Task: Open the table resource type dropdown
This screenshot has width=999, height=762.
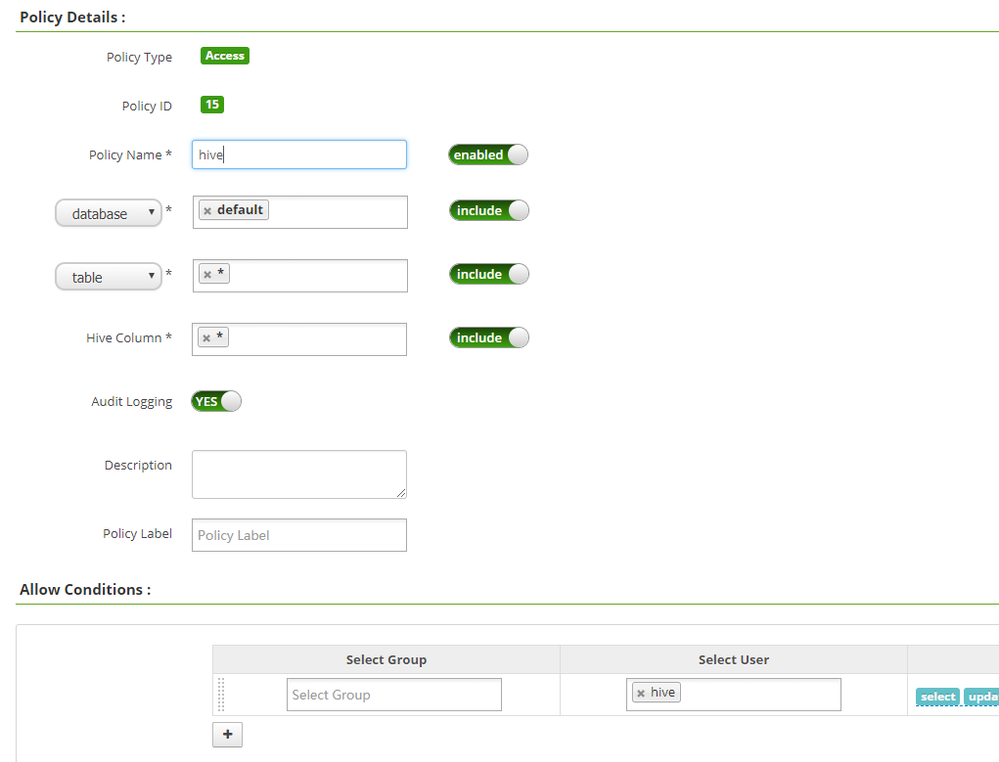Action: pos(108,277)
